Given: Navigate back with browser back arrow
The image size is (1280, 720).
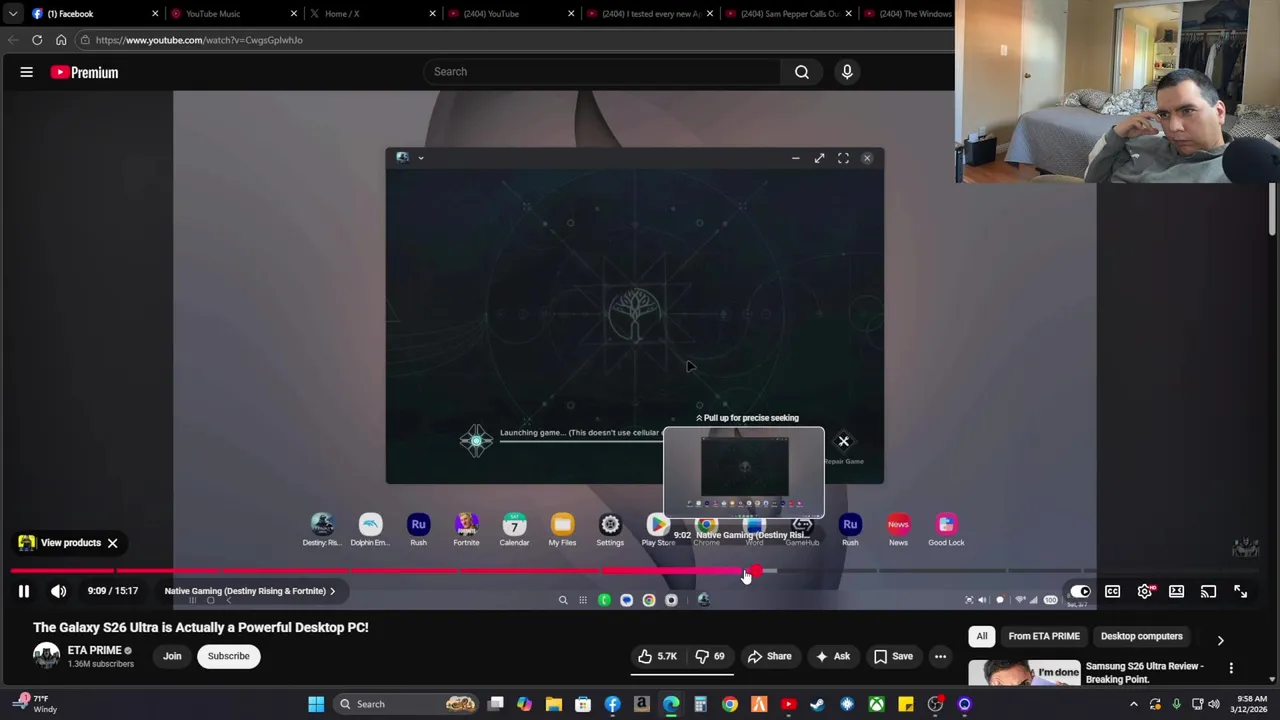Looking at the screenshot, I should [x=13, y=40].
